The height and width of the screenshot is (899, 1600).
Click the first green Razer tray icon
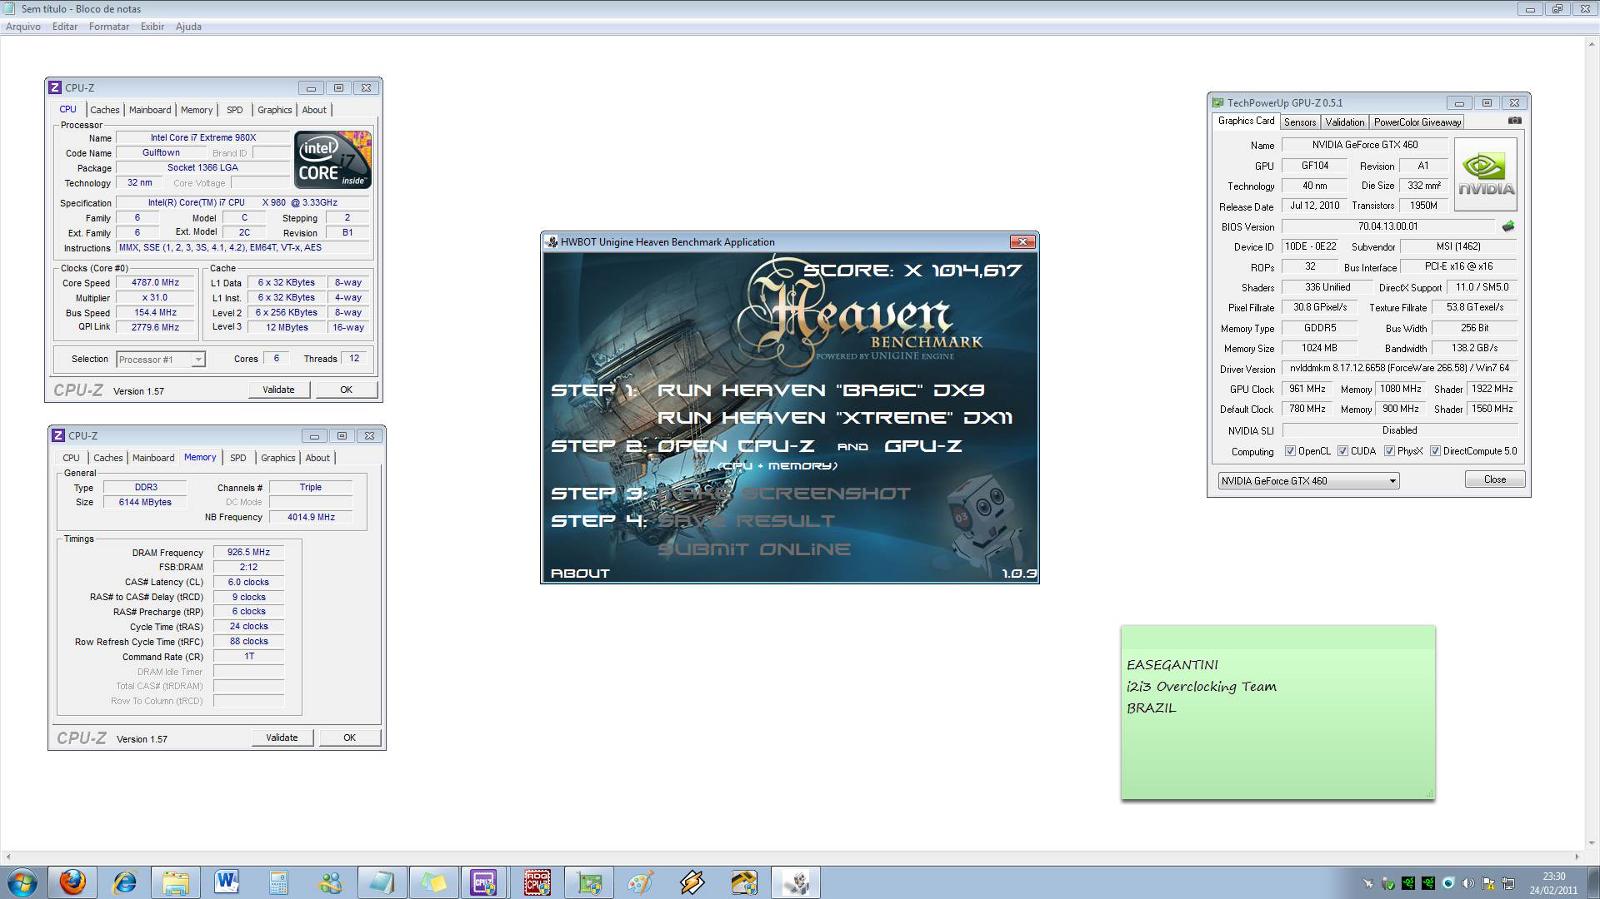coord(1408,883)
